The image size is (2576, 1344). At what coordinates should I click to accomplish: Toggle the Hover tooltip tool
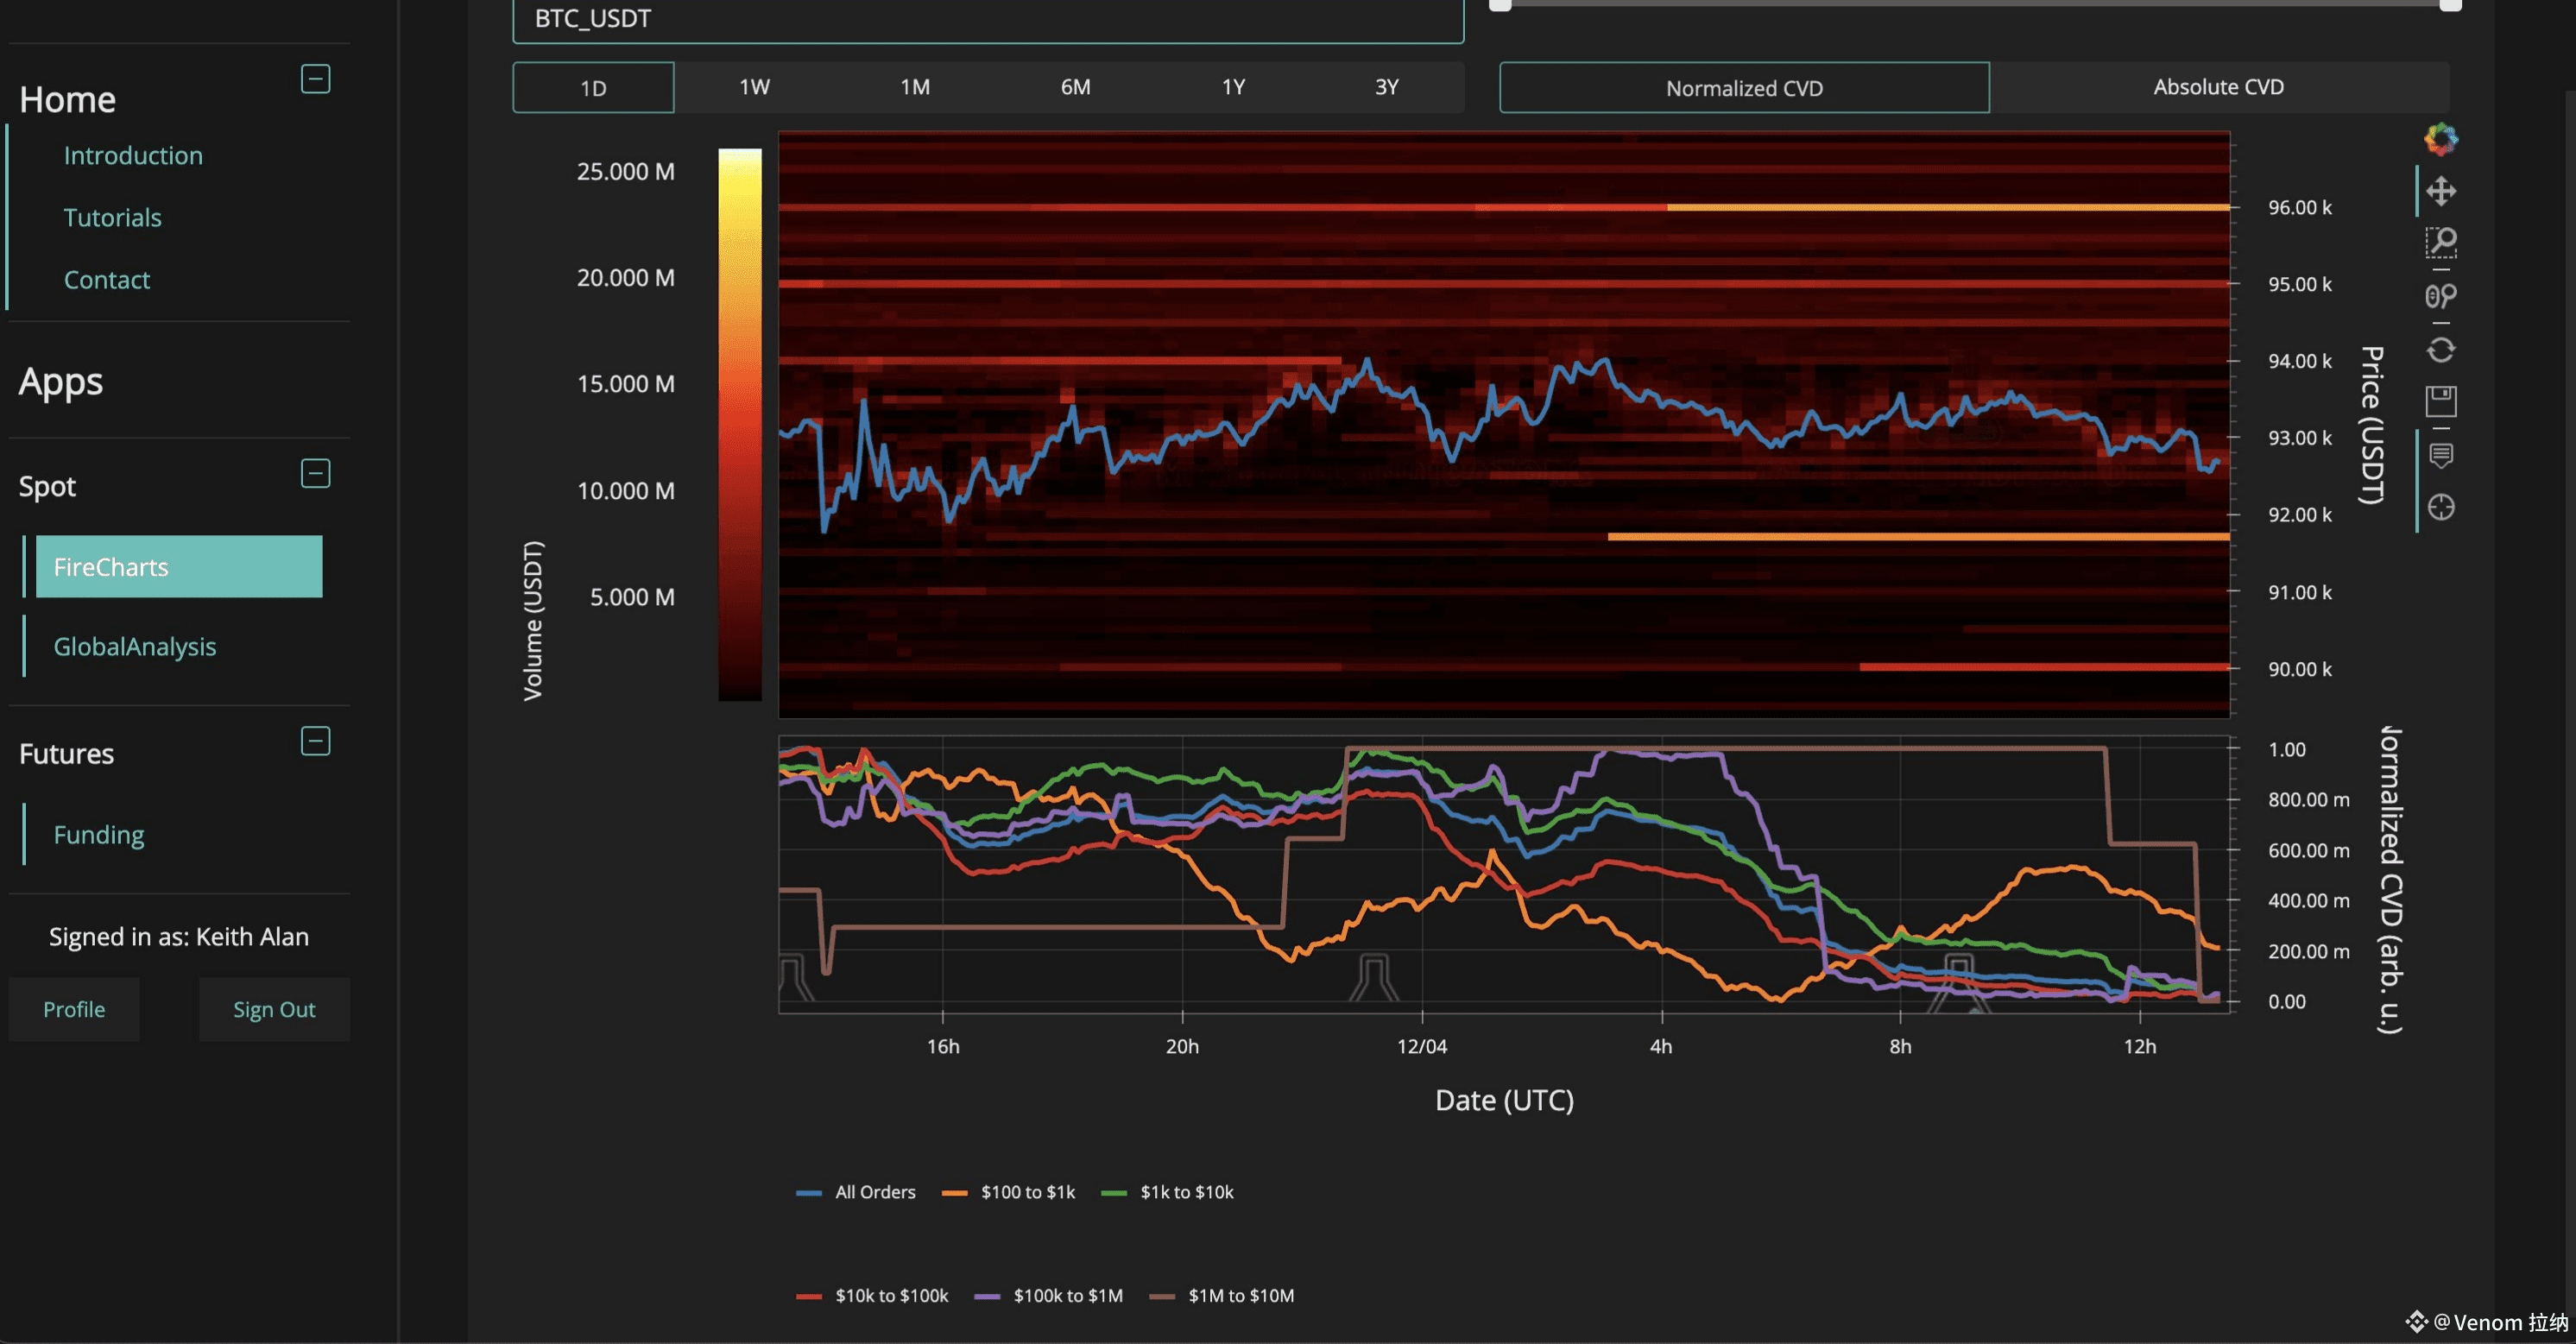click(x=2440, y=455)
